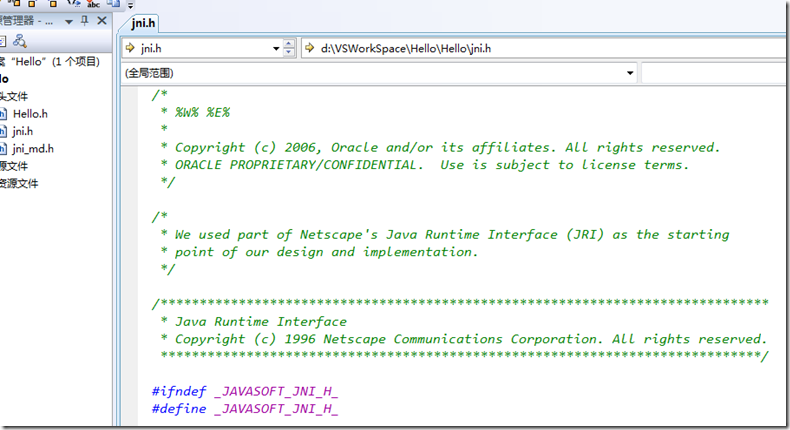Click the yellow arrow icon beside file path
The image size is (790, 430).
coord(310,48)
